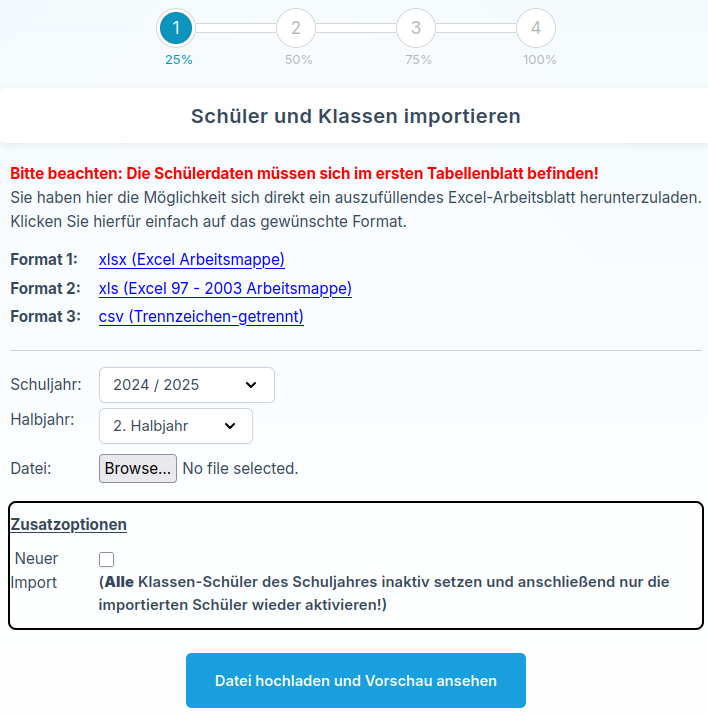Click the Browse... file button
The height and width of the screenshot is (716, 708).
[138, 468]
